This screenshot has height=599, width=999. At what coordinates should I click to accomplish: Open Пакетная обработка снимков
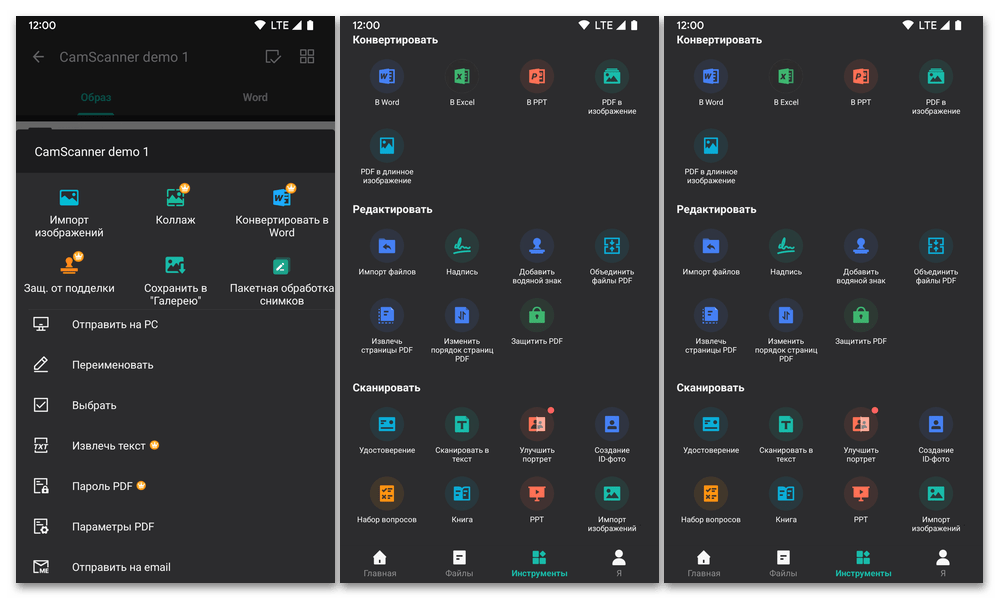[281, 280]
